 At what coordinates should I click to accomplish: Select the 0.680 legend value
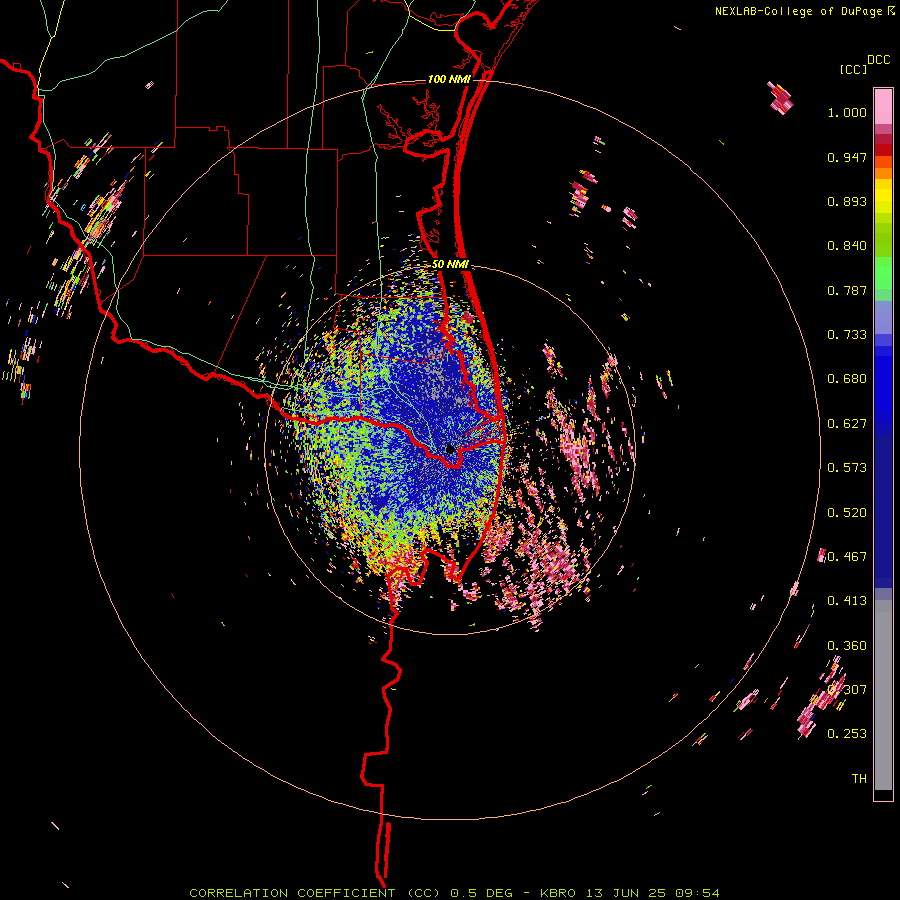pos(847,379)
